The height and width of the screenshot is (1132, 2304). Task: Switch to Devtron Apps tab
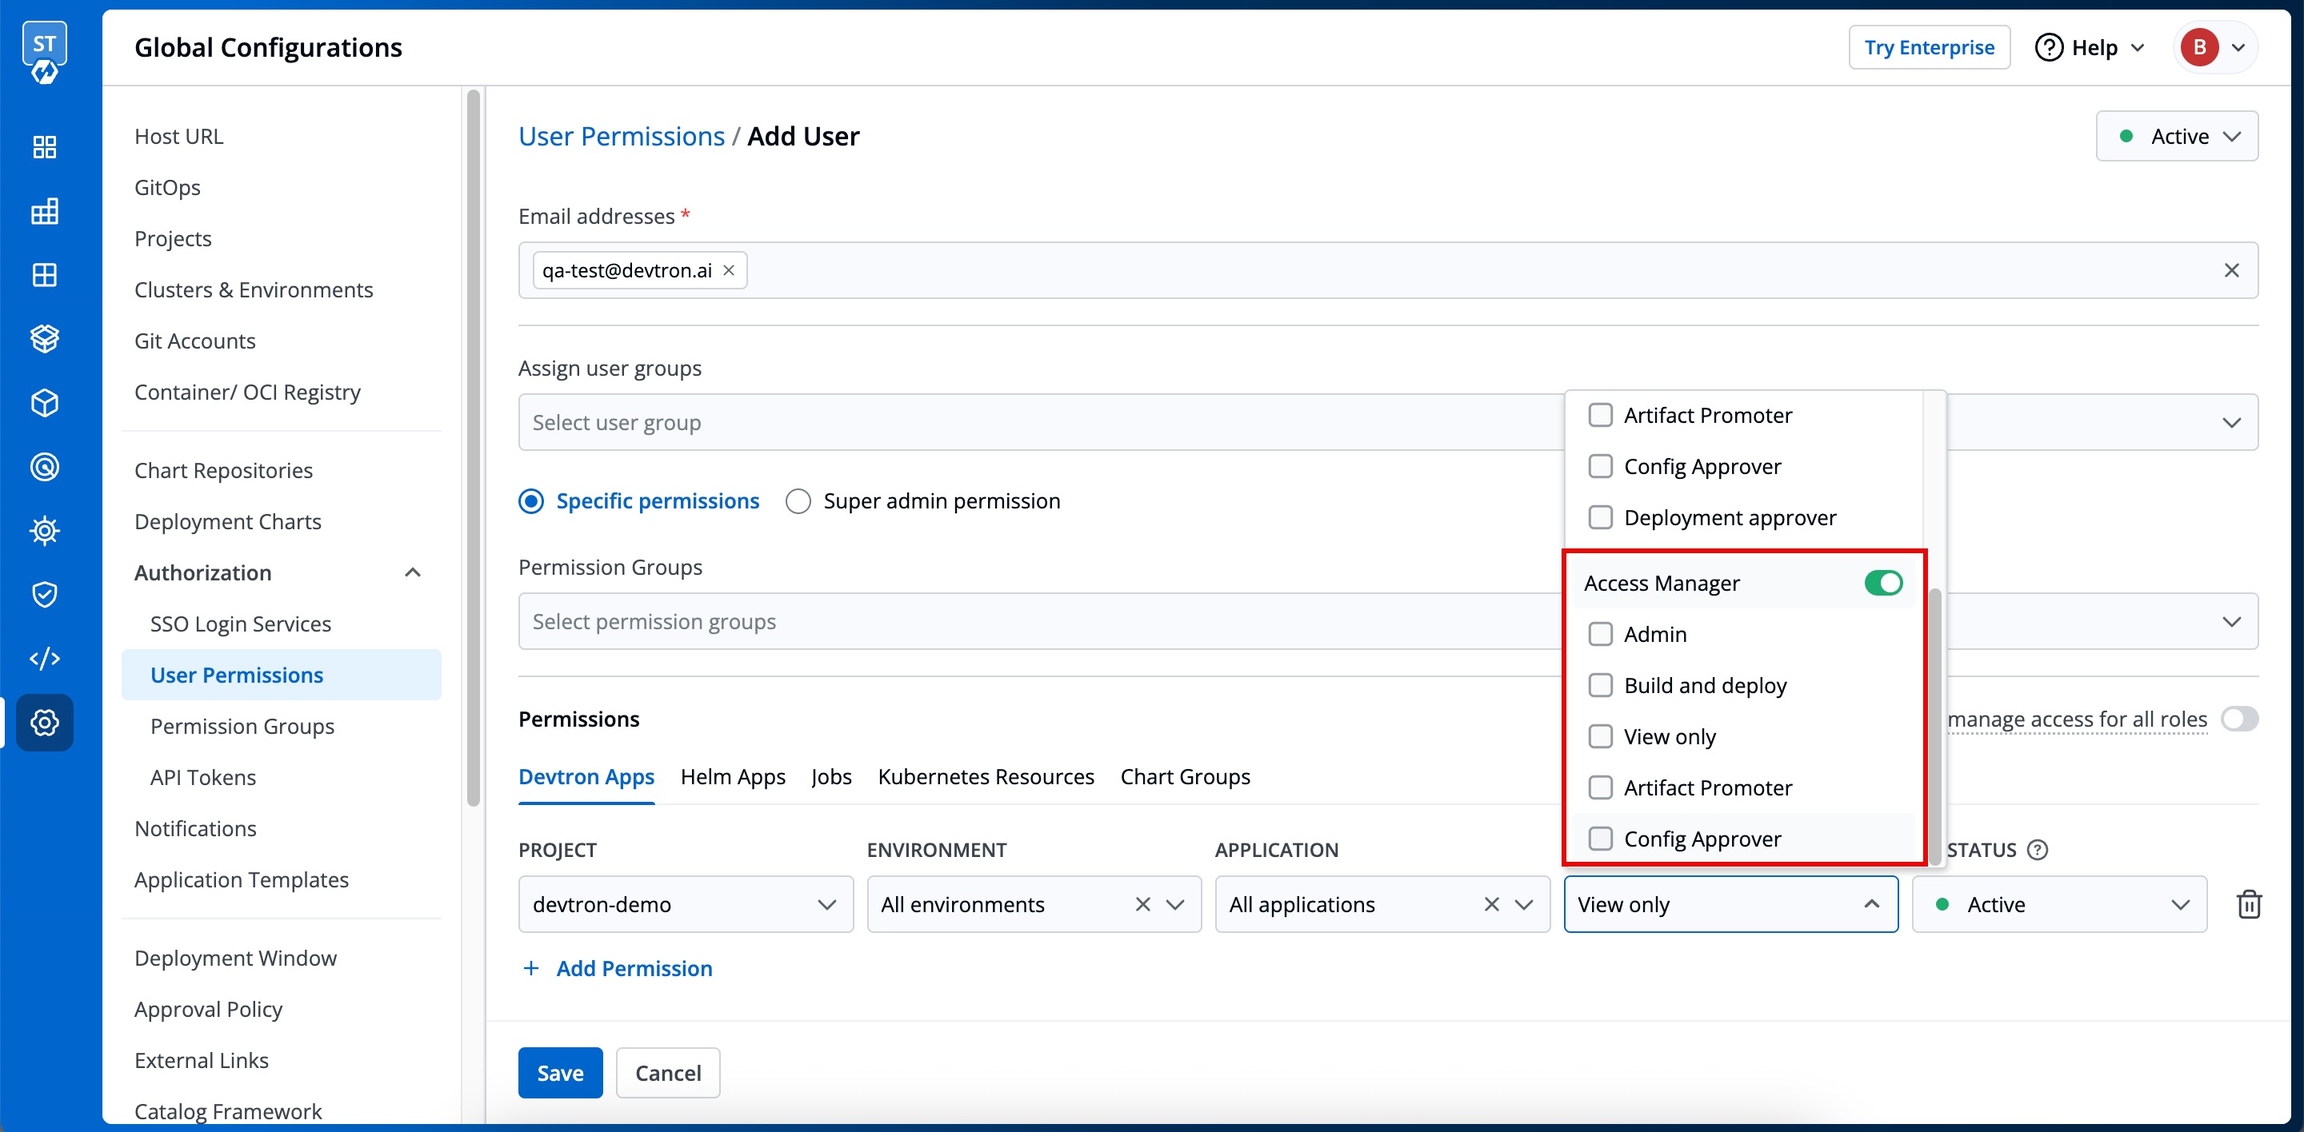click(586, 777)
